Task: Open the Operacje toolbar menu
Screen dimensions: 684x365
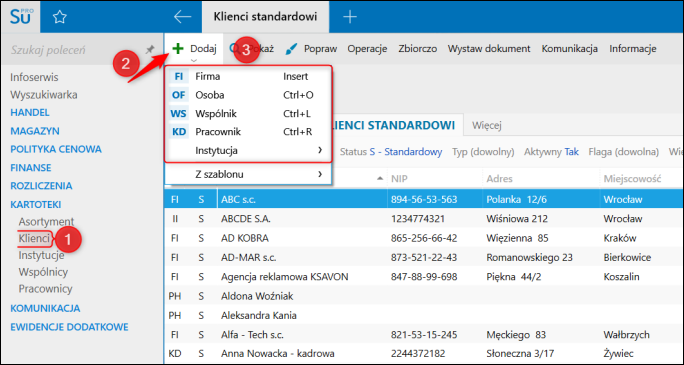Action: tap(367, 49)
